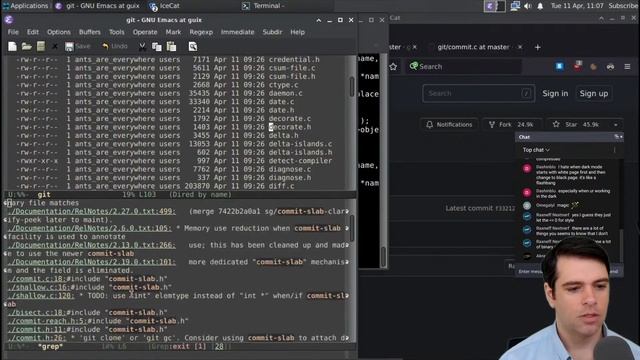Click the Open File folder icon in Emacs
Viewport: 640px width, 360px height.
pos(27,47)
